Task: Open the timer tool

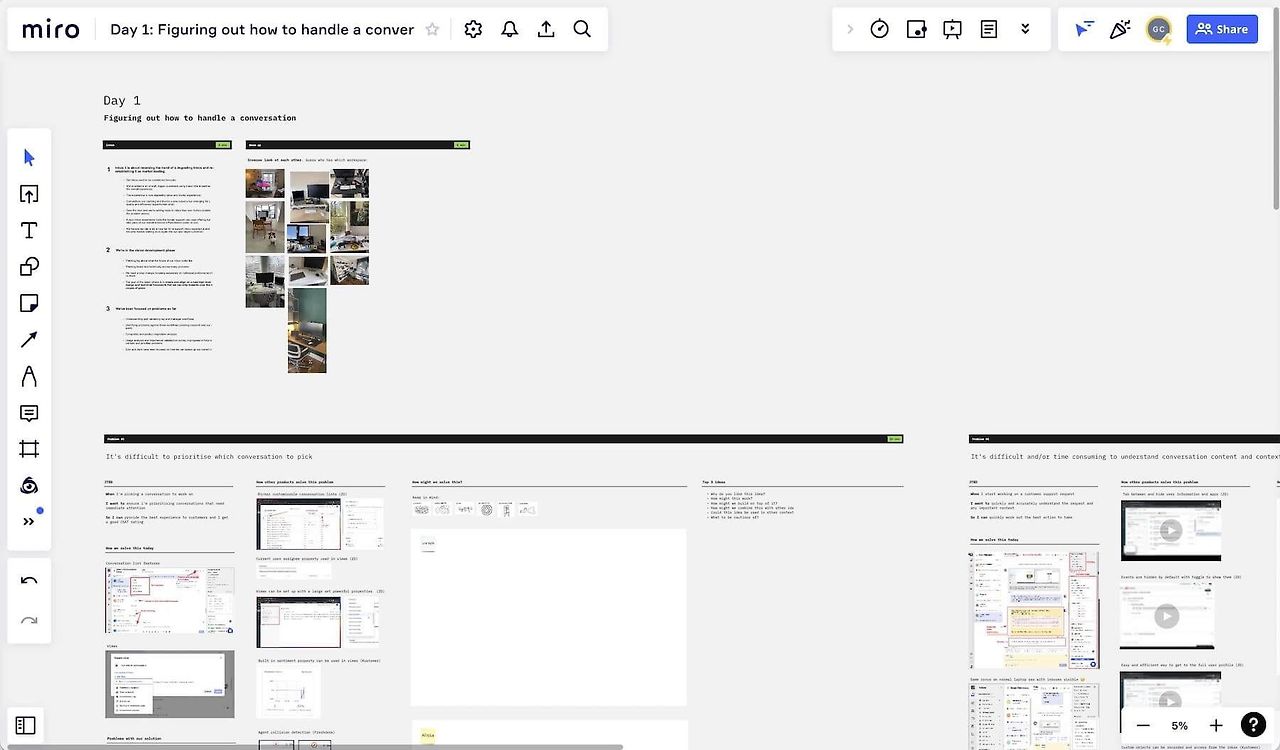Action: (x=879, y=29)
